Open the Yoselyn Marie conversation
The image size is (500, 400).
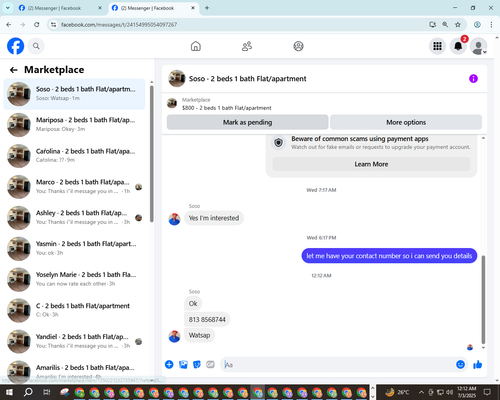(x=75, y=279)
